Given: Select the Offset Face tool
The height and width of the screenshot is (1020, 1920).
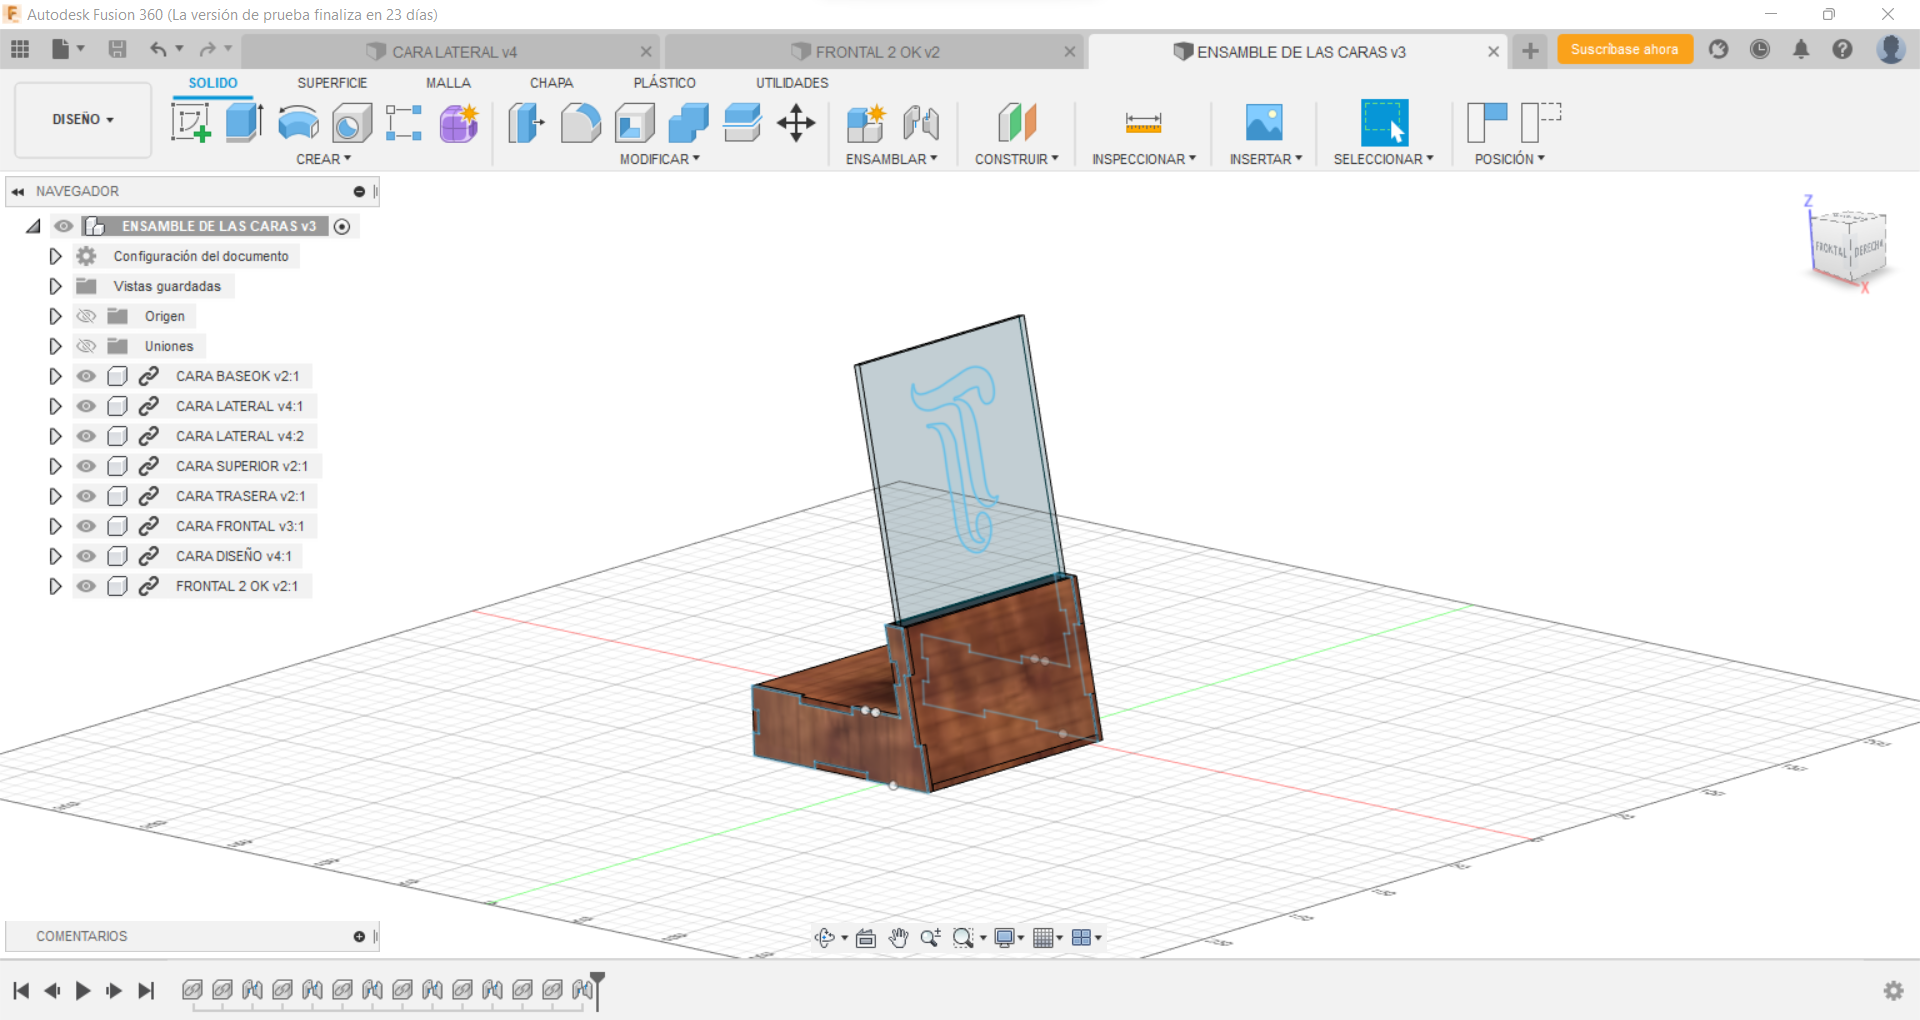Looking at the screenshot, I should (742, 123).
